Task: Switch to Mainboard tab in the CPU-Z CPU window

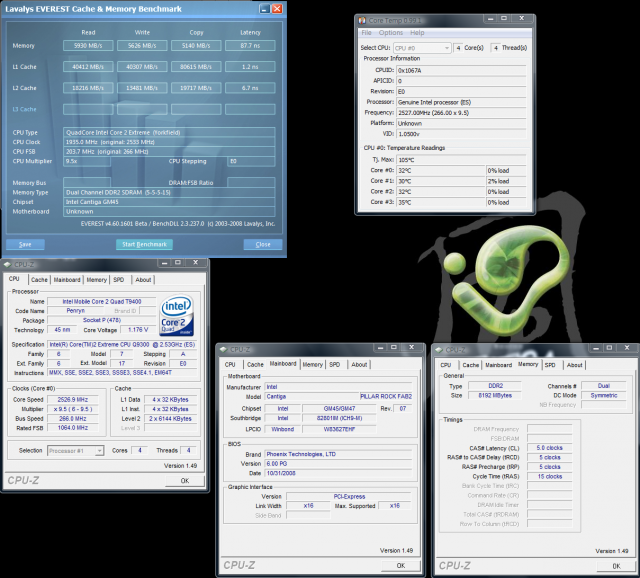Action: pyautogui.click(x=67, y=280)
